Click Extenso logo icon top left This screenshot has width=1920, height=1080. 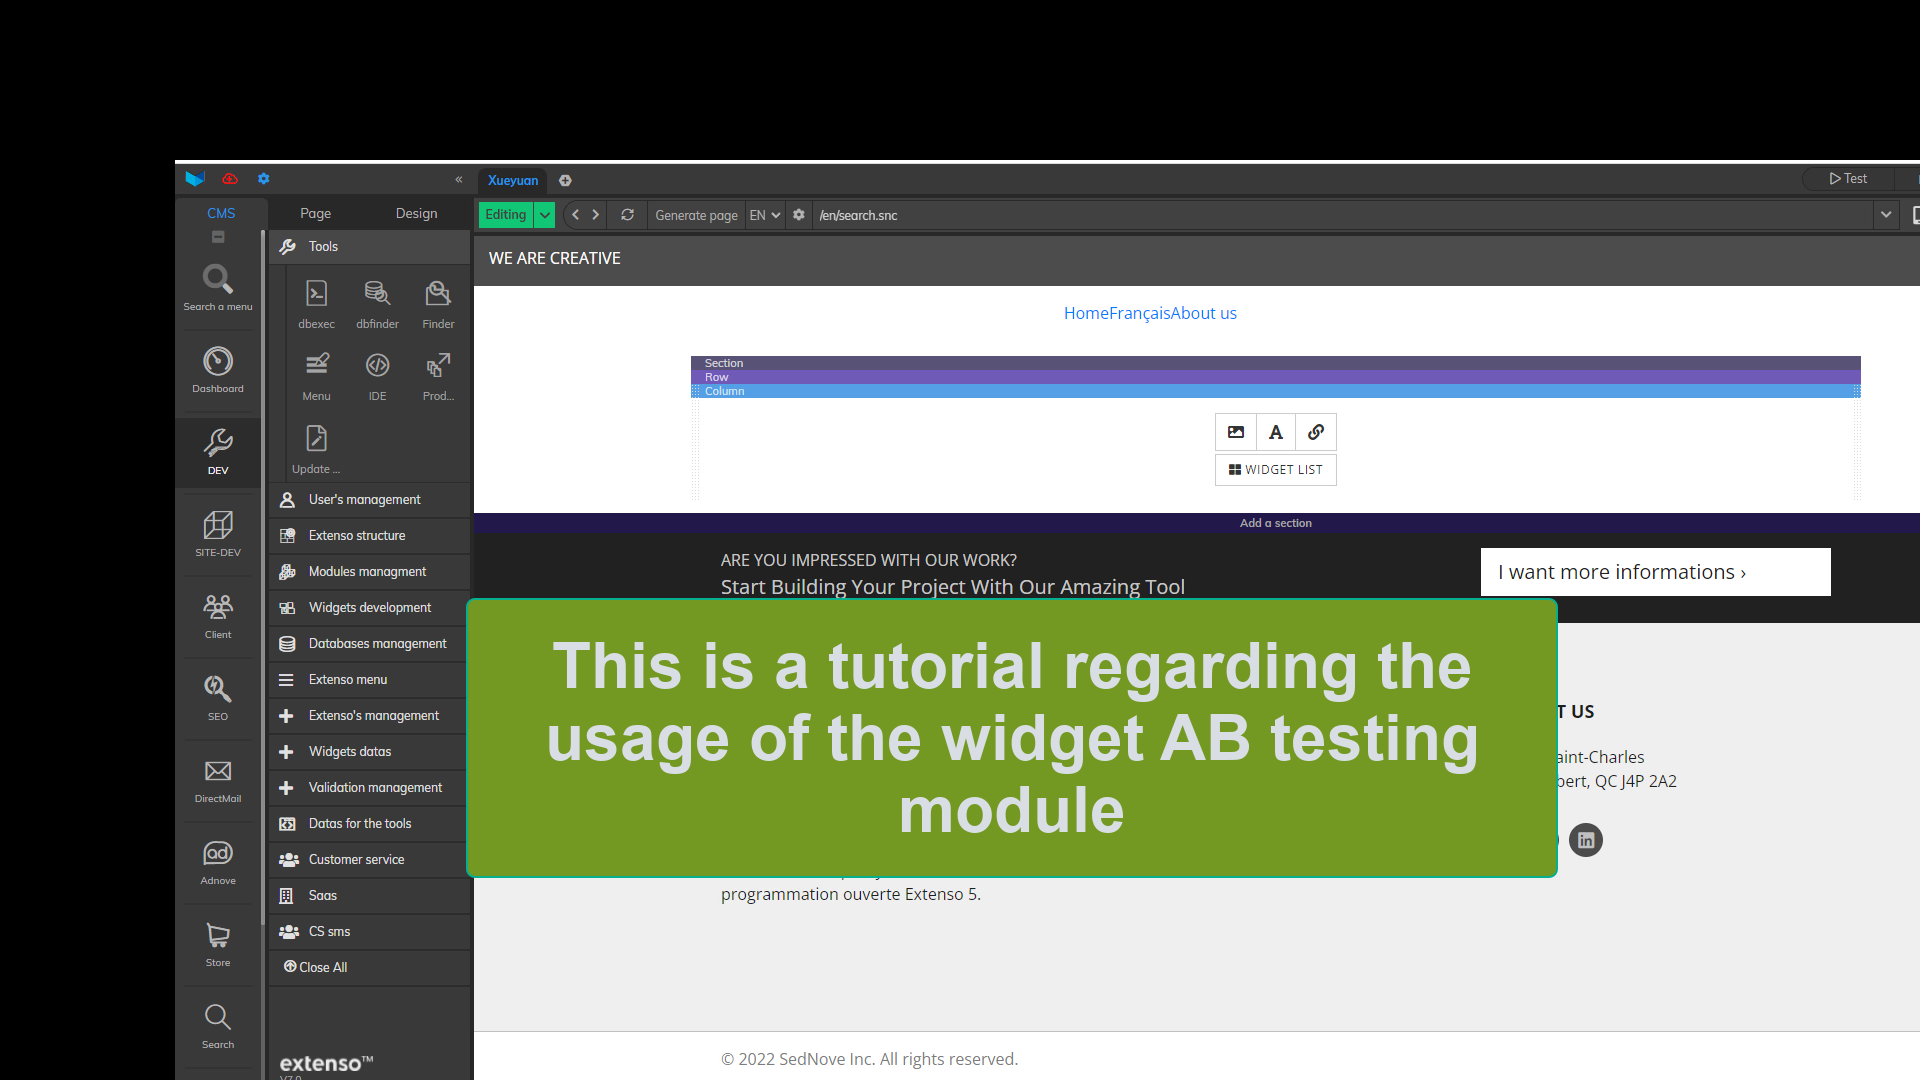point(195,179)
